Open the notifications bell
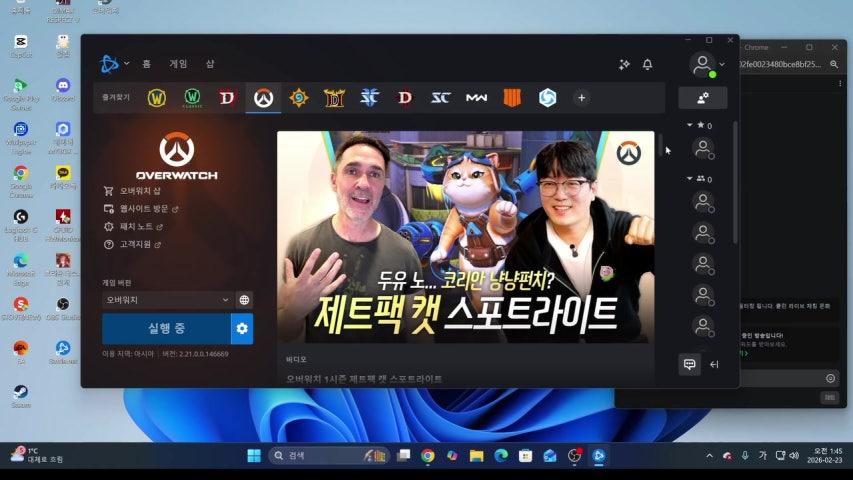Viewport: 853px width, 480px height. pos(647,64)
